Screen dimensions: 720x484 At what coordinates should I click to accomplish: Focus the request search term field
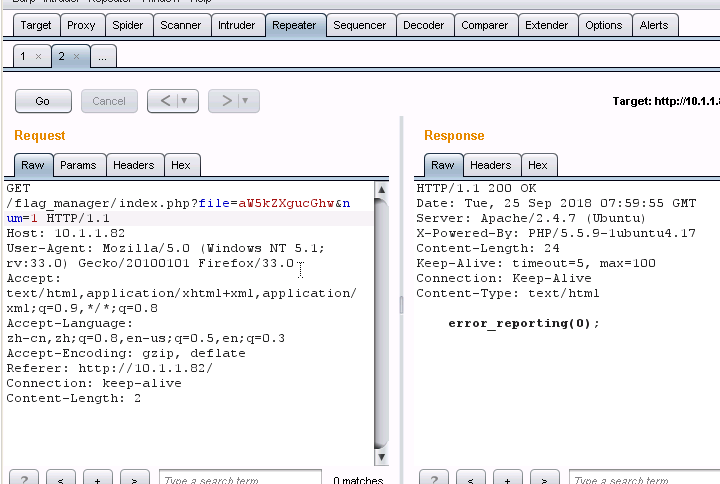tap(240, 478)
